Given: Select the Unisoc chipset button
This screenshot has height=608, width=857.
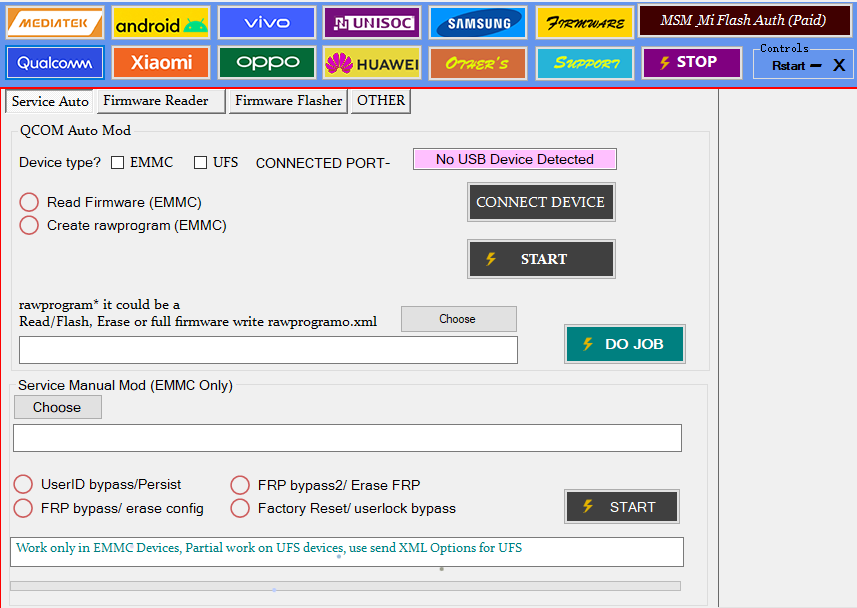Looking at the screenshot, I should pyautogui.click(x=372, y=23).
